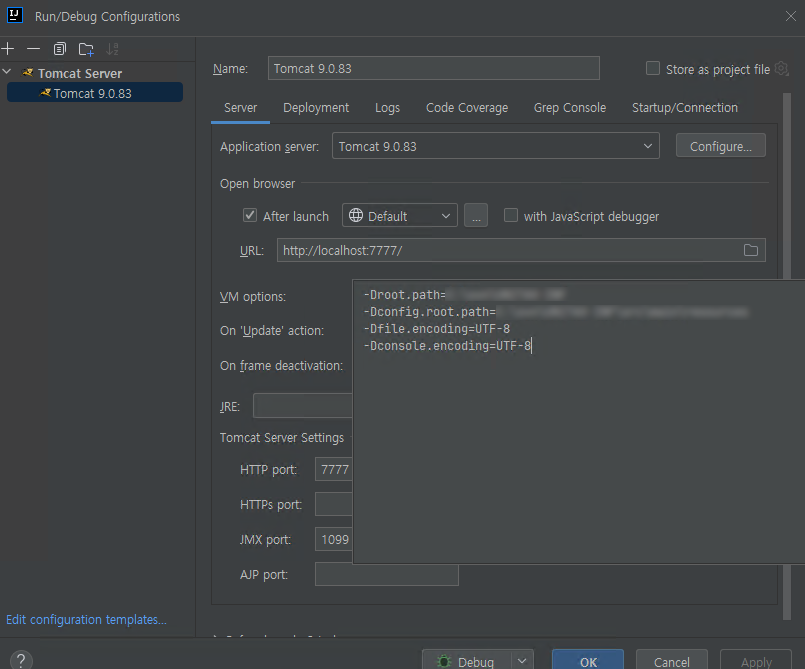
Task: Add a new configuration with plus icon
Action: click(8, 49)
